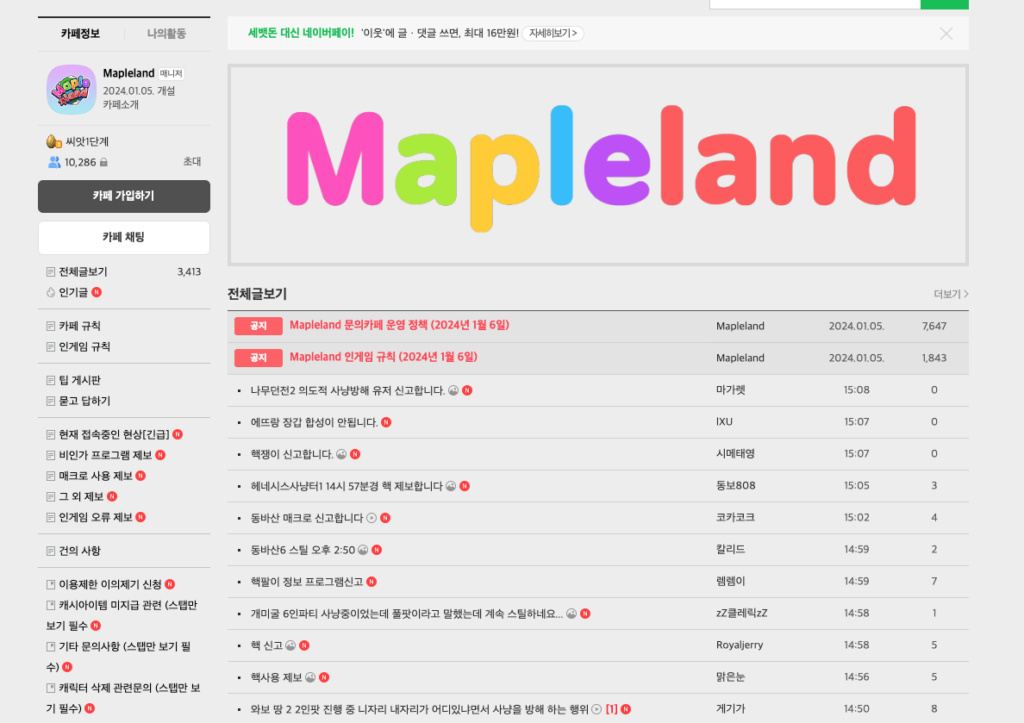Open 현재 접속중인 현상[긴급] board
This screenshot has height=723, width=1024.
coord(114,434)
